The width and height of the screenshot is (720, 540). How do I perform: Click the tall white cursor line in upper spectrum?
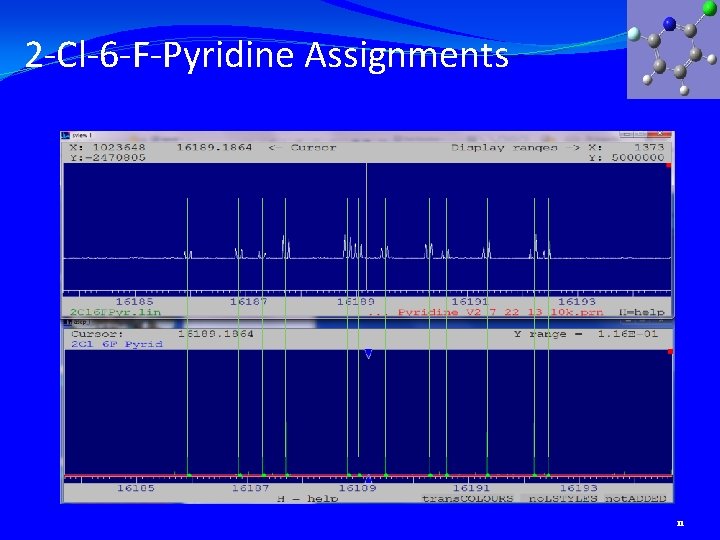coord(366,226)
